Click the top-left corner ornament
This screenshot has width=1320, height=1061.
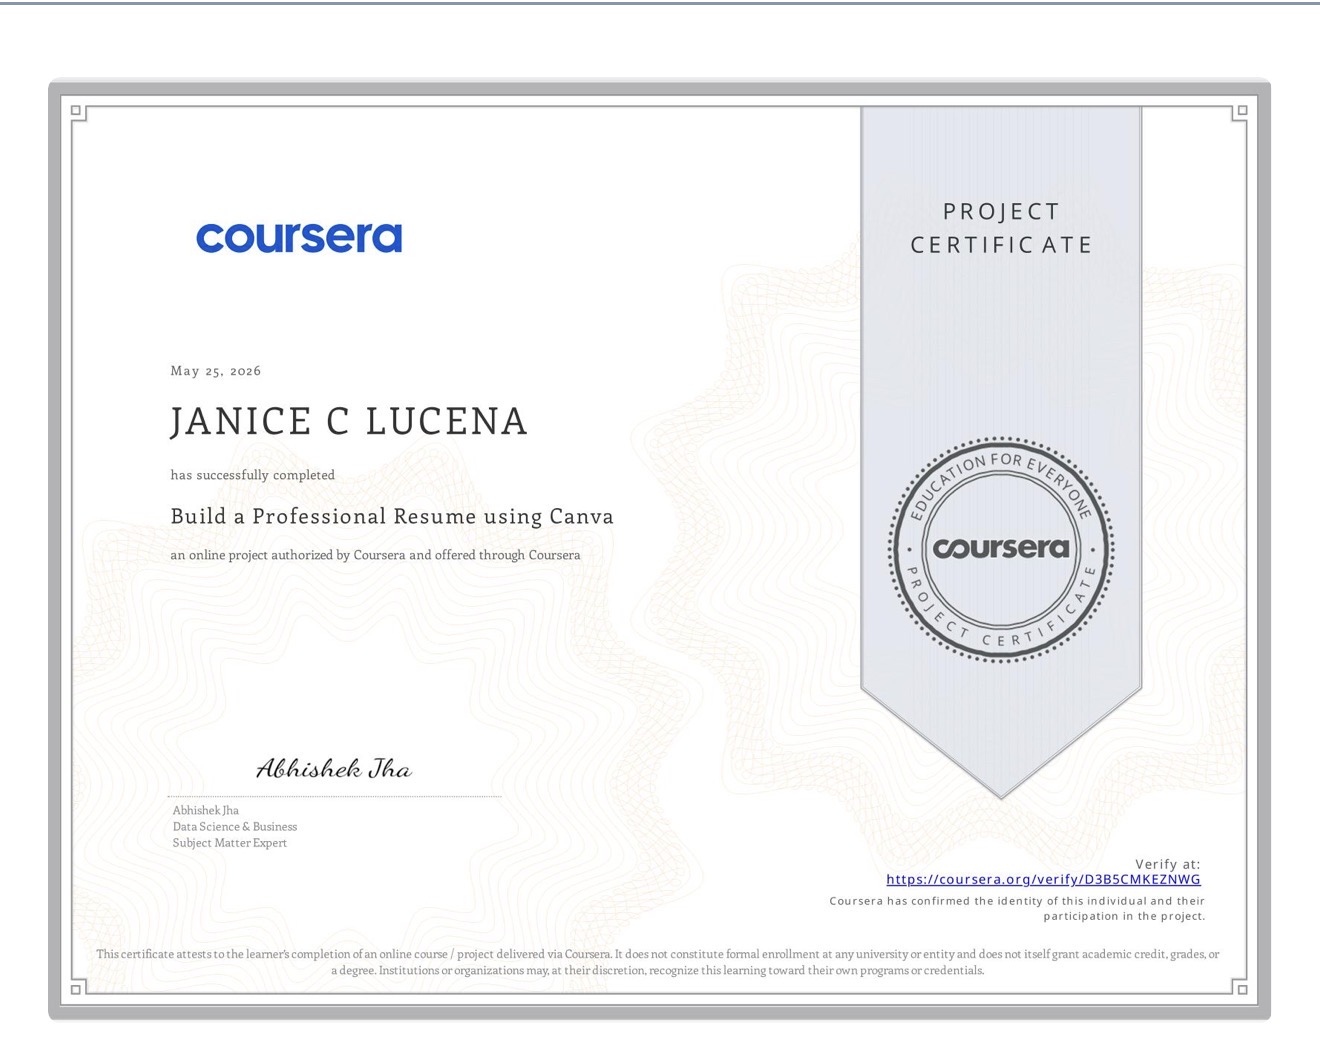[x=79, y=113]
